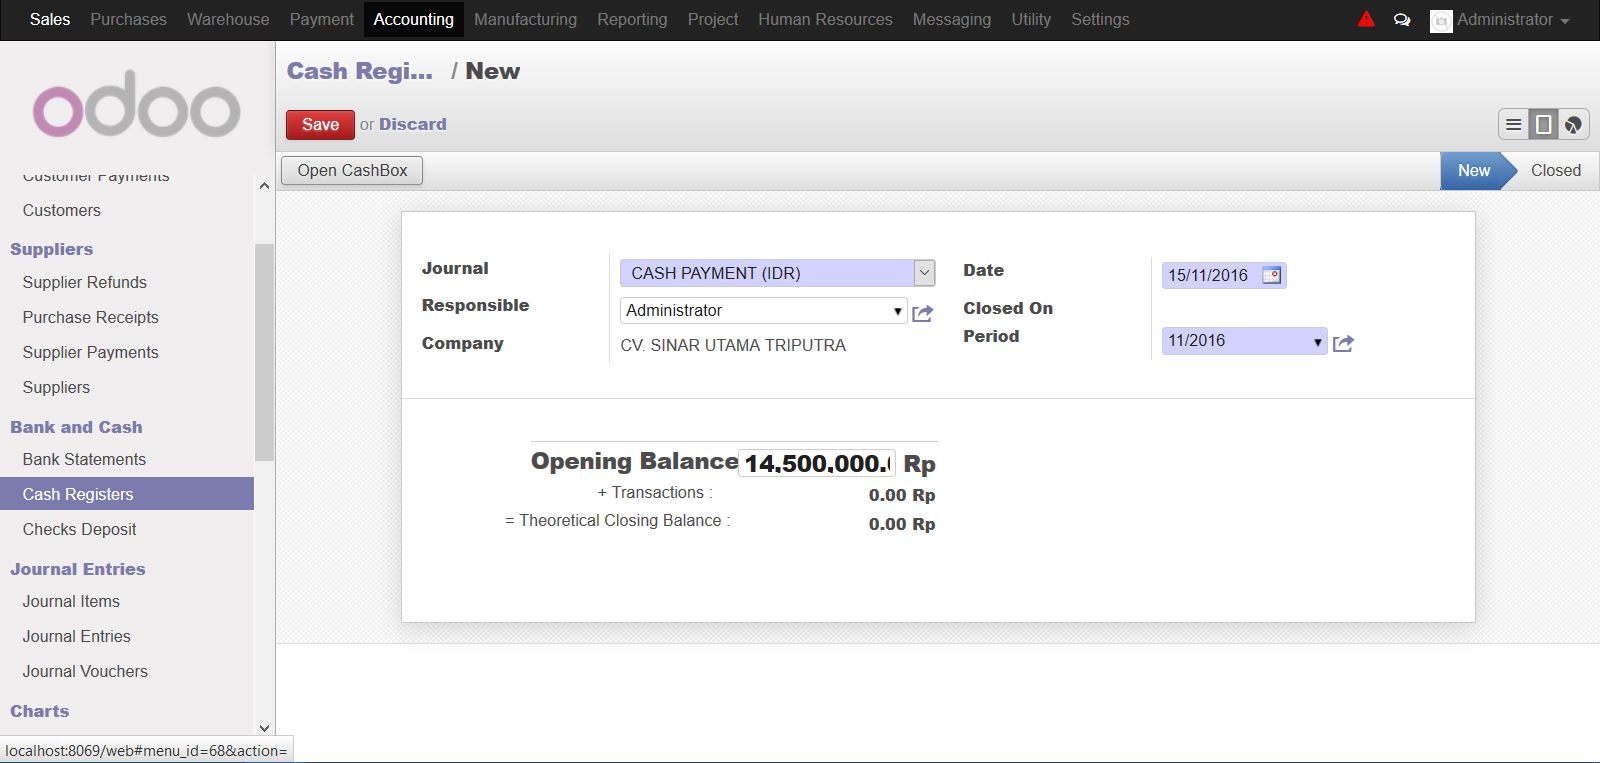This screenshot has width=1600, height=763.
Task: Click sidebar scrollbar down arrow
Action: pyautogui.click(x=264, y=728)
